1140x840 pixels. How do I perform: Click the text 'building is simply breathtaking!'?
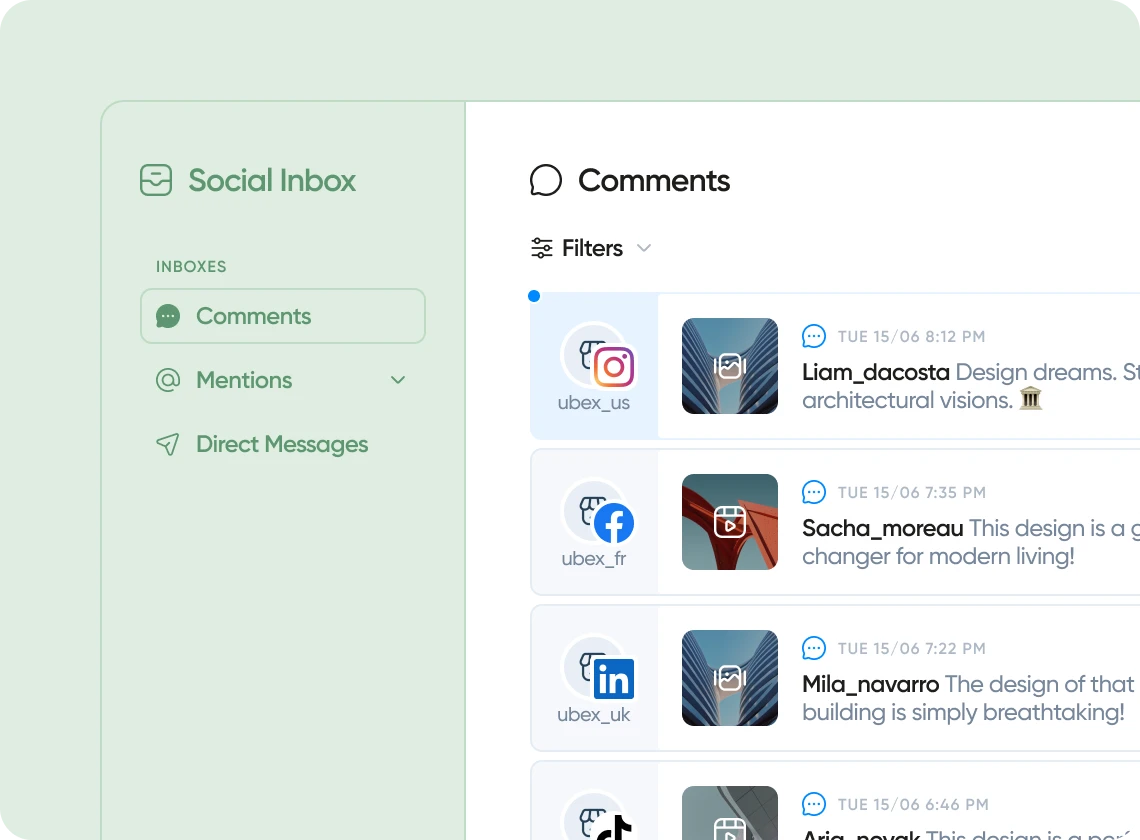(x=963, y=712)
